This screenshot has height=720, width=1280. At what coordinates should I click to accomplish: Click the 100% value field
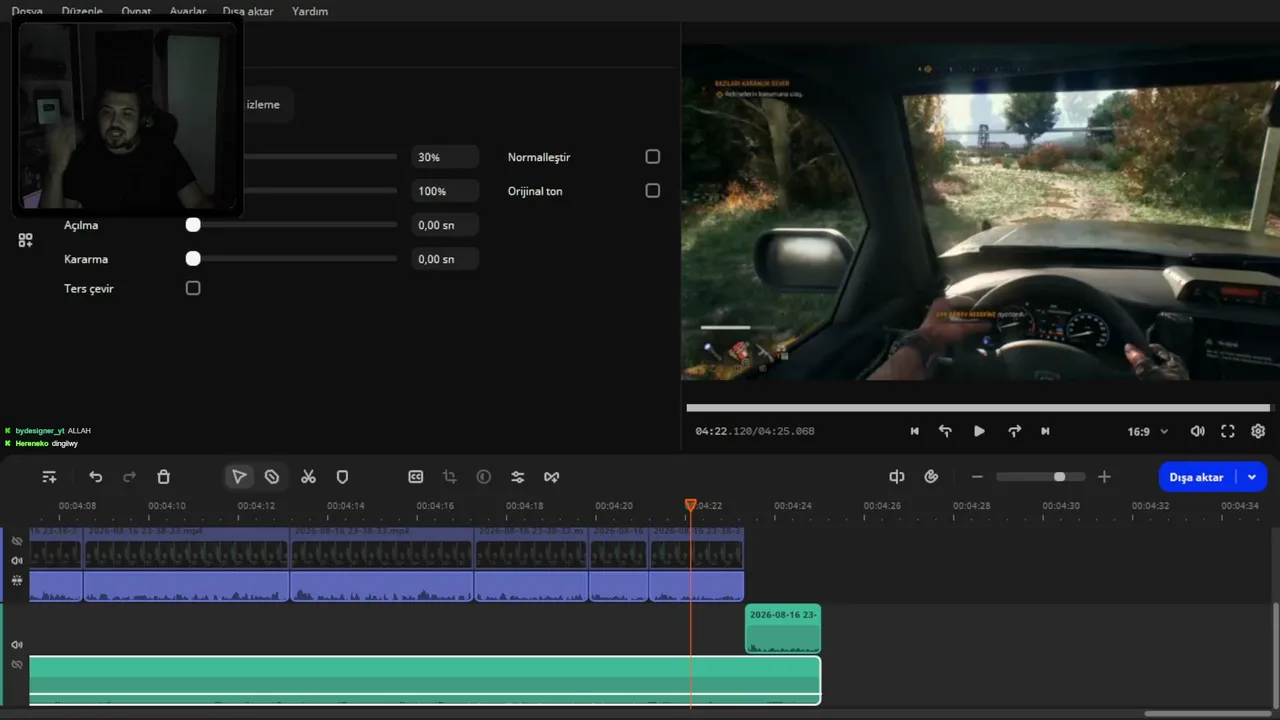tap(445, 191)
